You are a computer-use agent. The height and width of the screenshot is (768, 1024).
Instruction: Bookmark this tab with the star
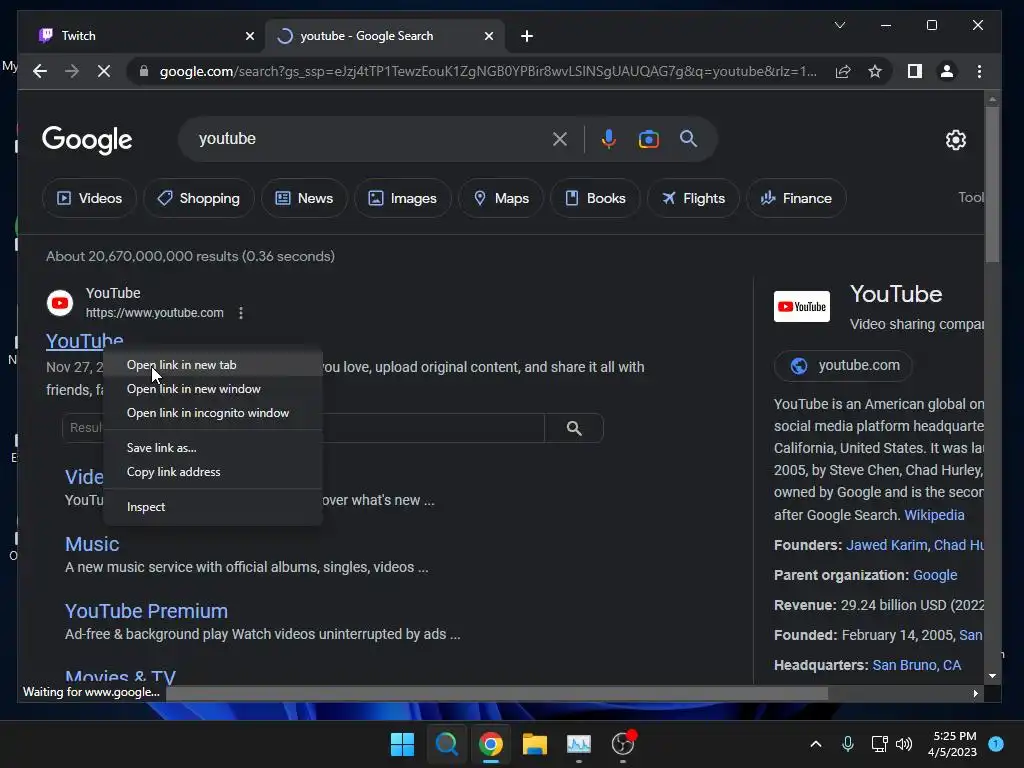click(875, 71)
